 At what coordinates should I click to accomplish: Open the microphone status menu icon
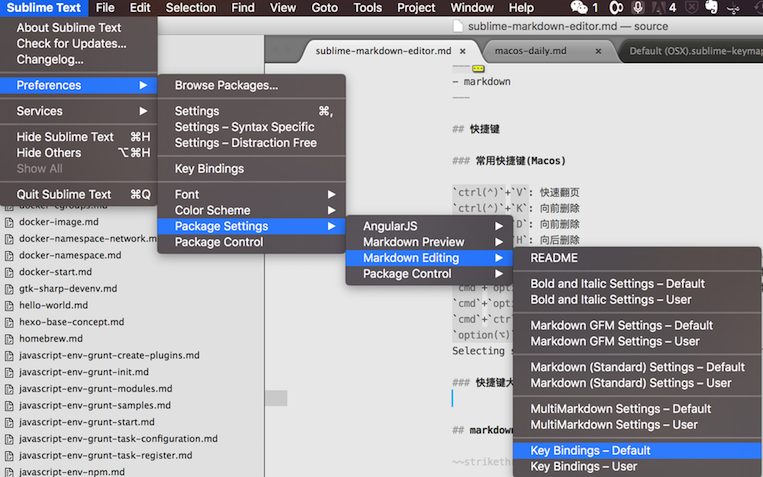tap(637, 8)
